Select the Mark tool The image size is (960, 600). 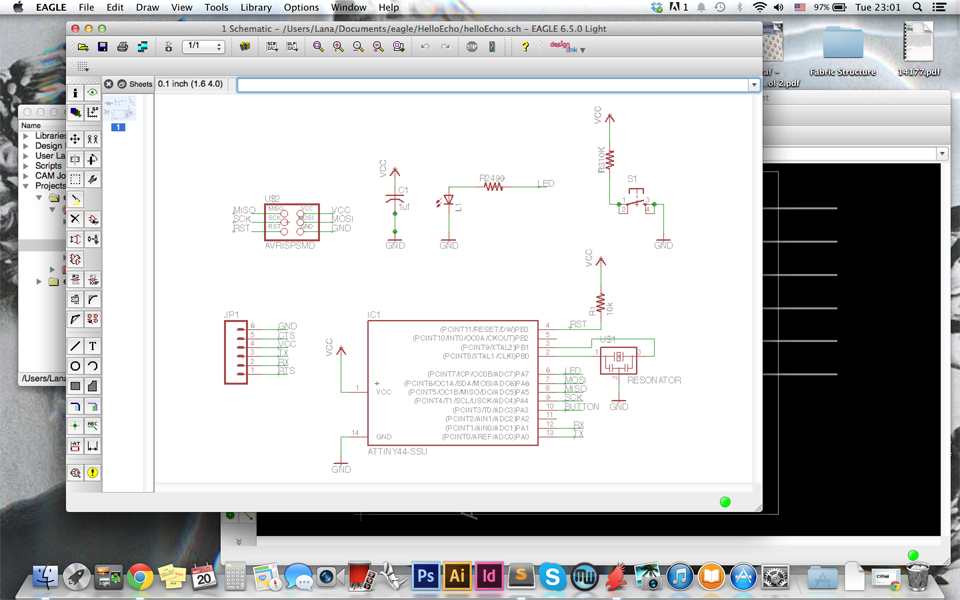(x=92, y=112)
